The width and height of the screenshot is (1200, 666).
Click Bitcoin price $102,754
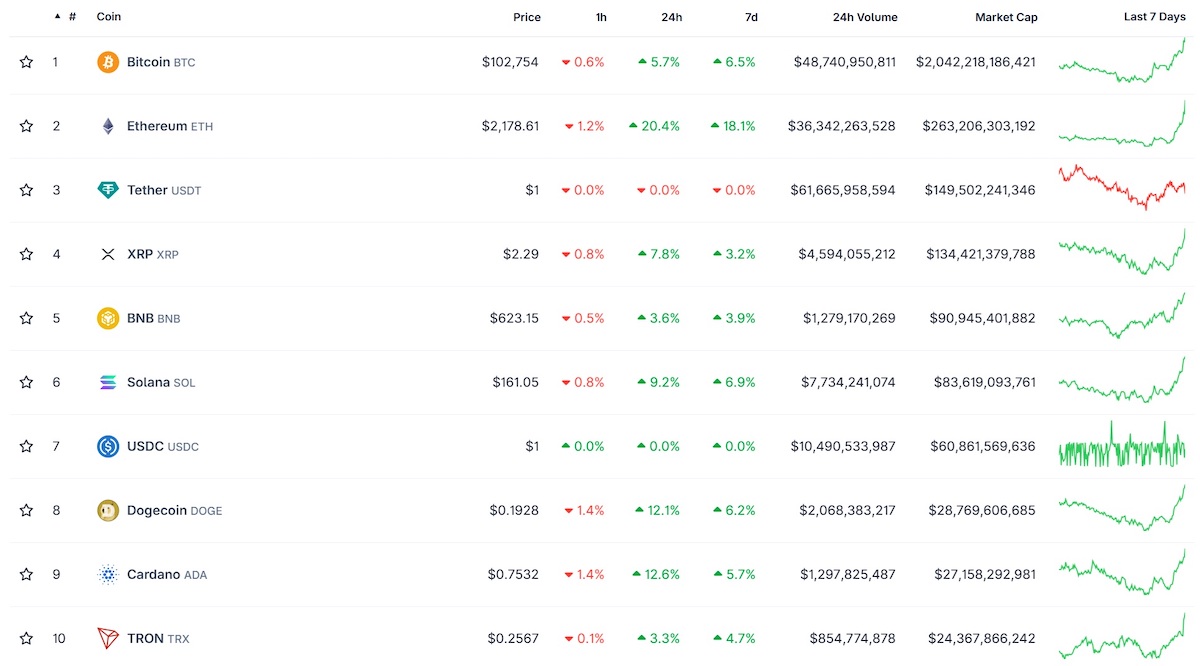pos(510,62)
